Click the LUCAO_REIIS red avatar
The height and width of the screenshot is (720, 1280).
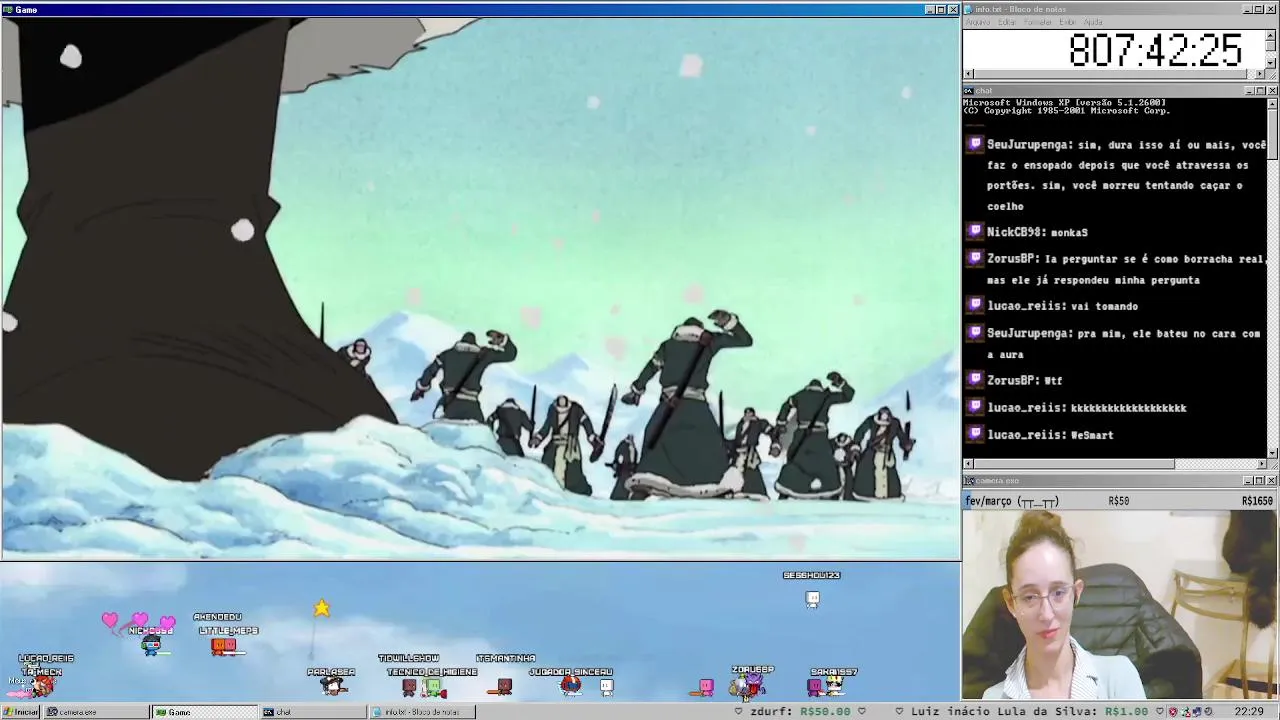click(42, 685)
